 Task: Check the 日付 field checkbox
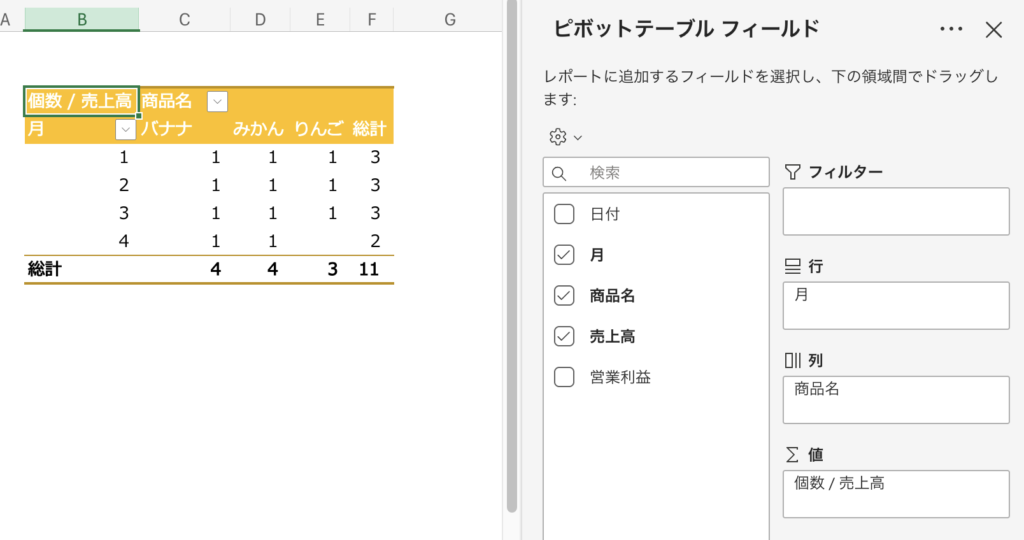pyautogui.click(x=564, y=214)
